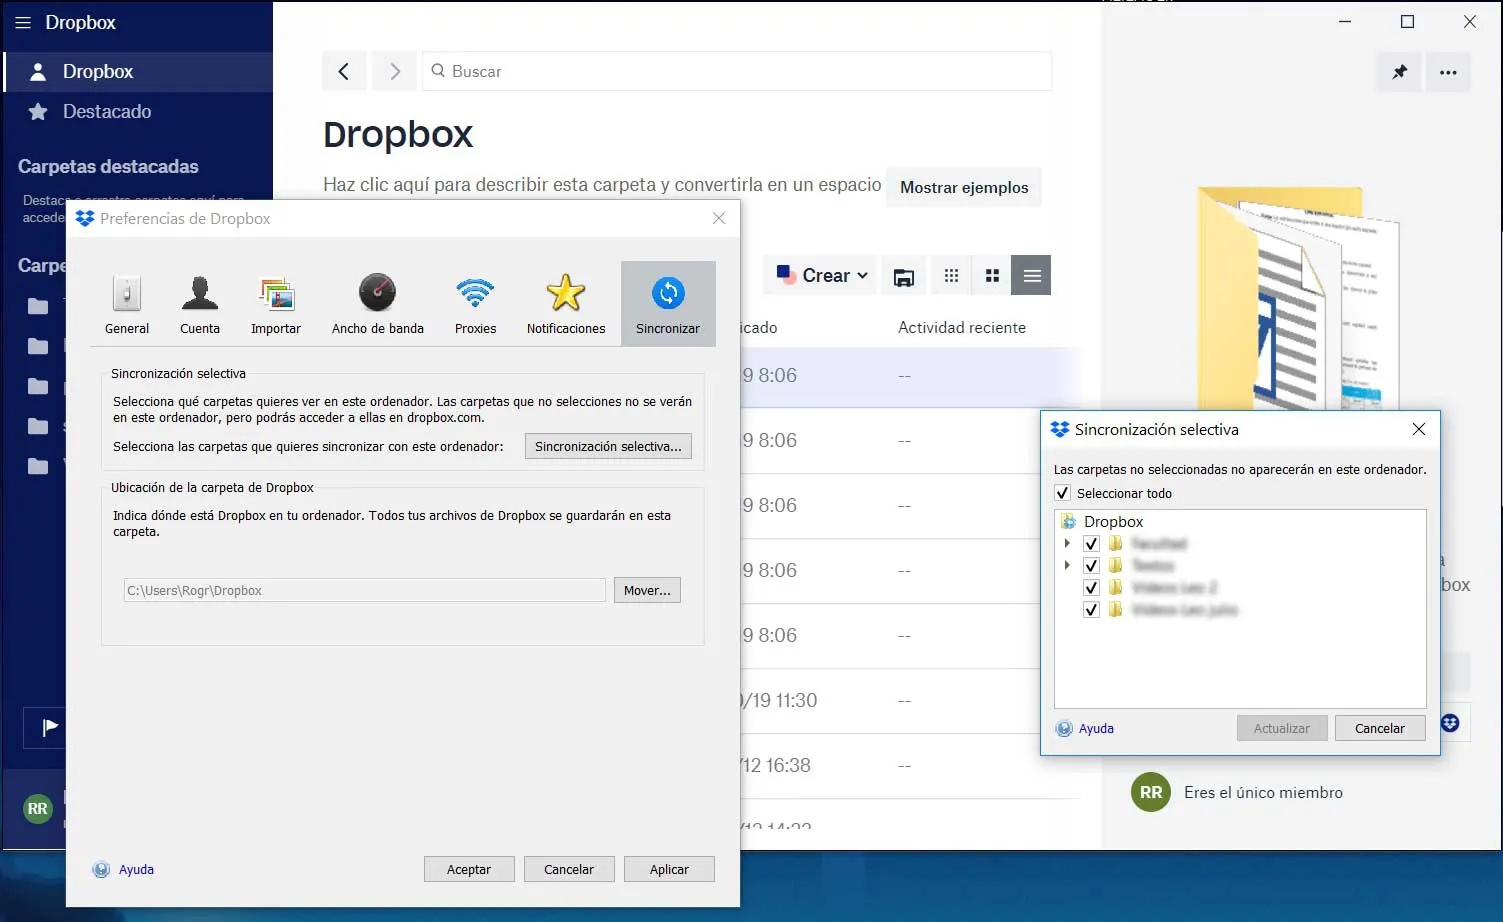Open the three-dots more options menu
1503x922 pixels.
(1448, 71)
